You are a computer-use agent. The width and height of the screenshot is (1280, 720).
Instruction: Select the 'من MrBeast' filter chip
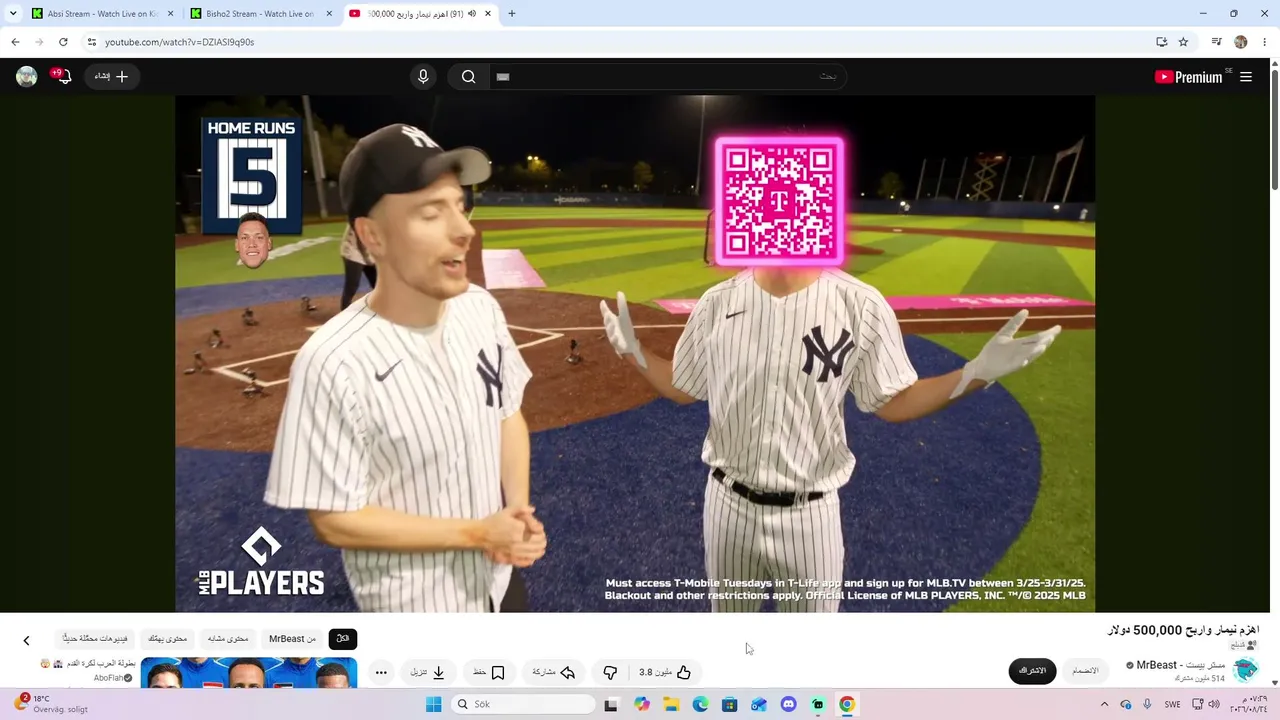click(292, 639)
